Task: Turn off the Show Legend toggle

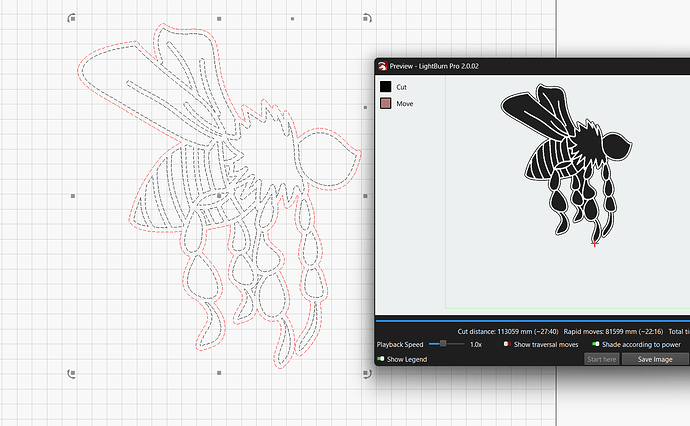Action: [381, 359]
